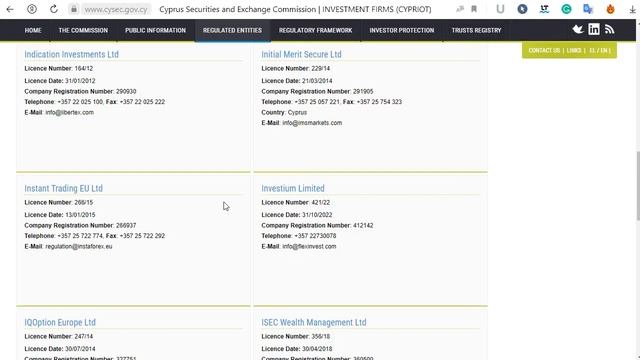Select licence date 31/10/2022
This screenshot has height=360, width=640.
(317, 215)
